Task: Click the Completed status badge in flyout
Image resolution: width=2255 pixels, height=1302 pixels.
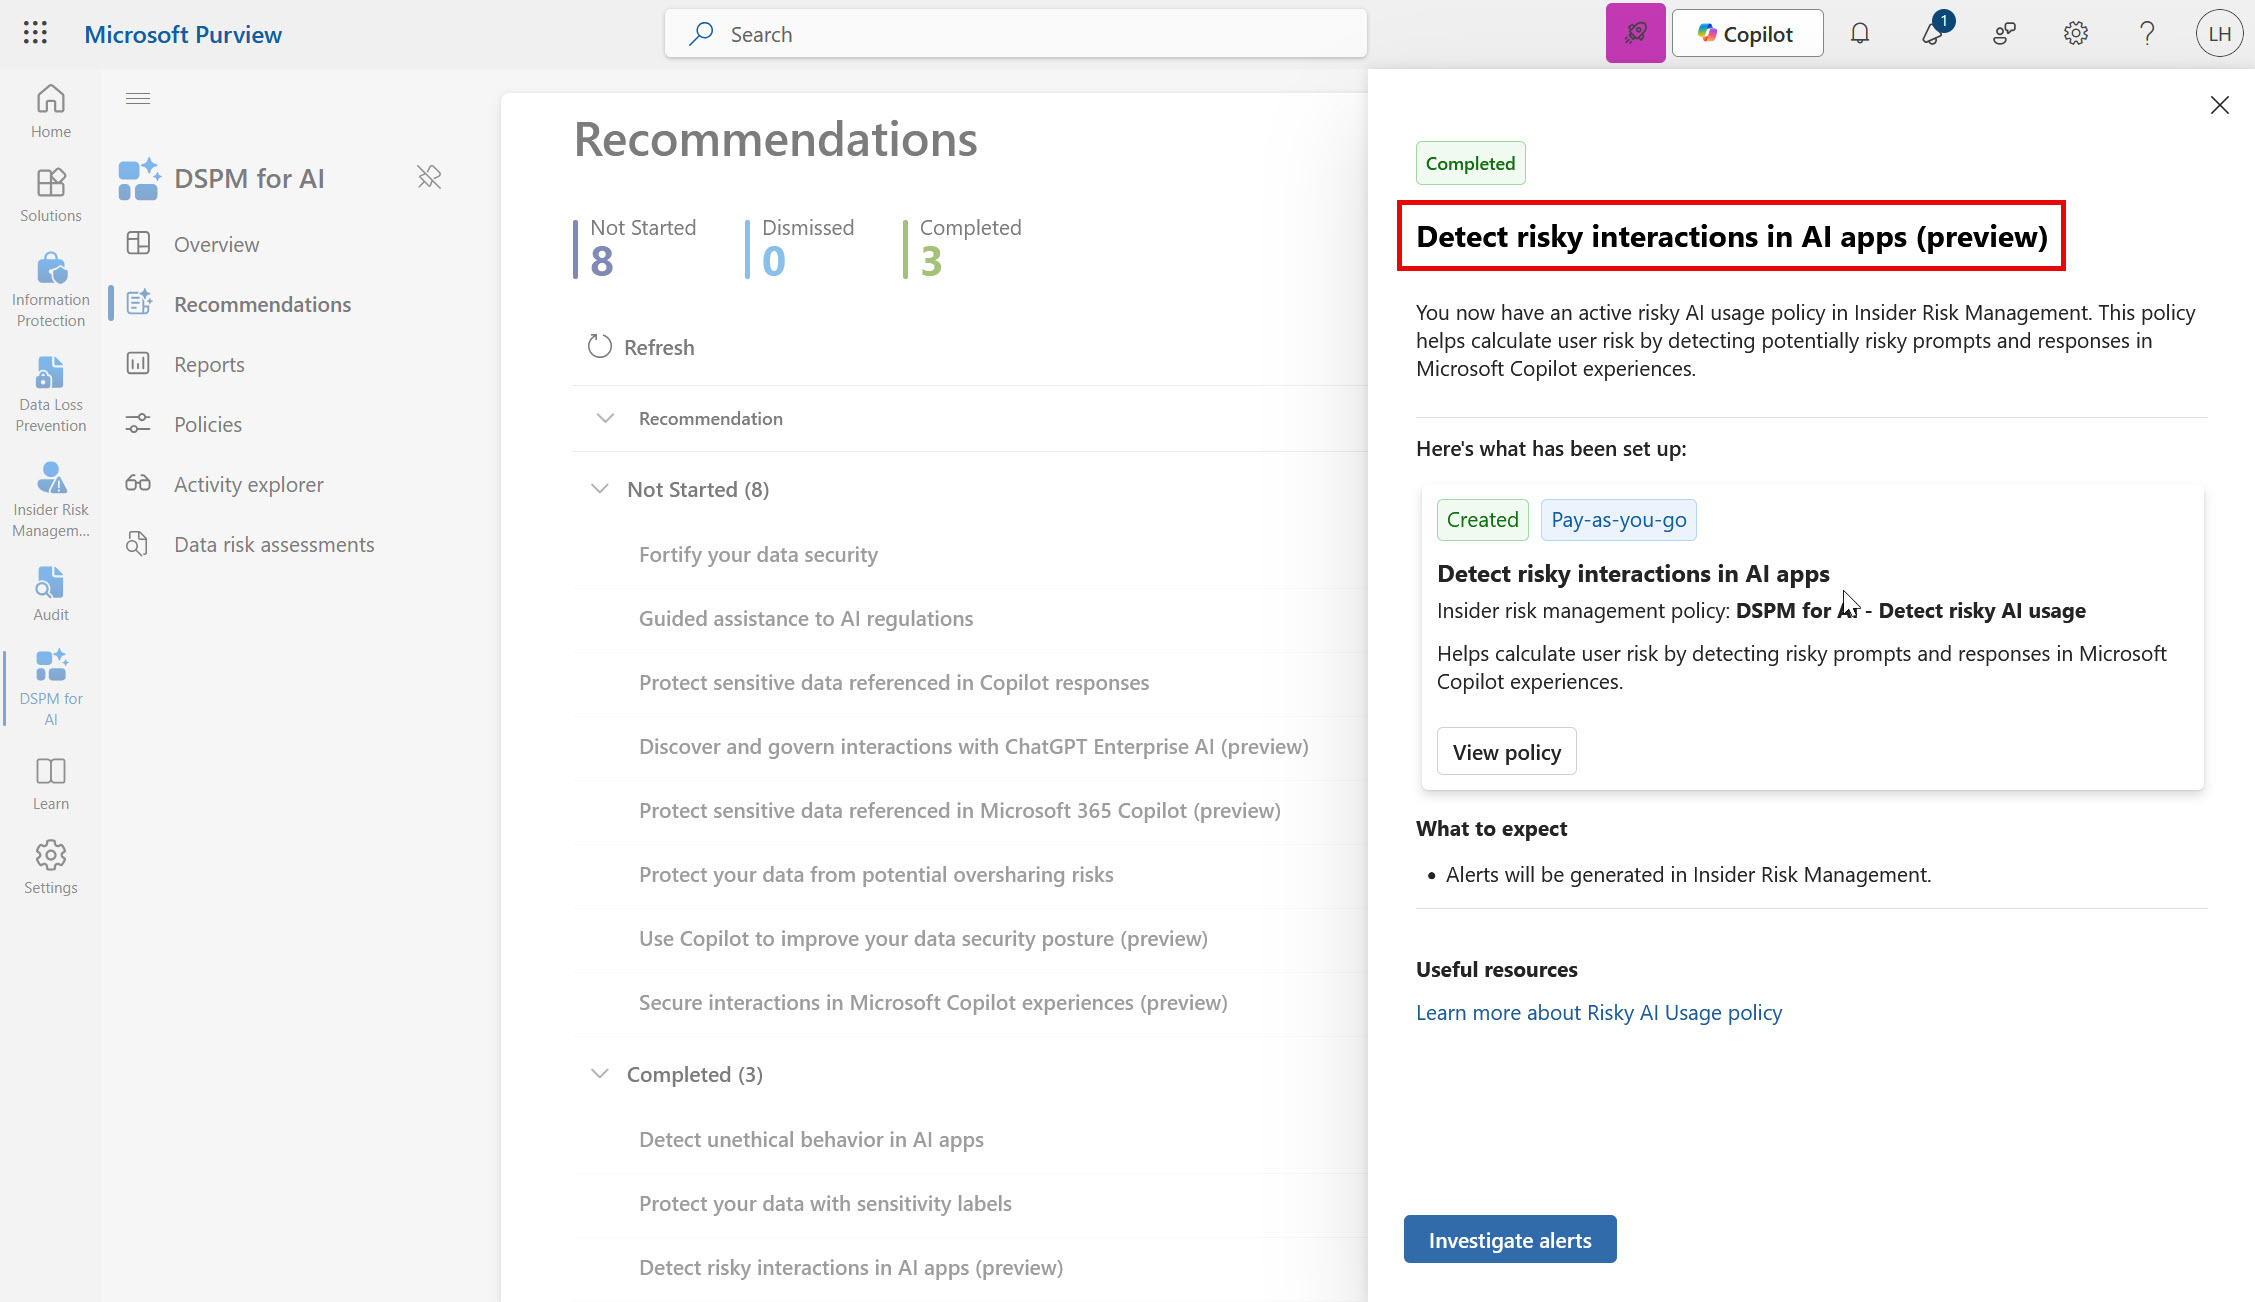Action: tap(1470, 163)
